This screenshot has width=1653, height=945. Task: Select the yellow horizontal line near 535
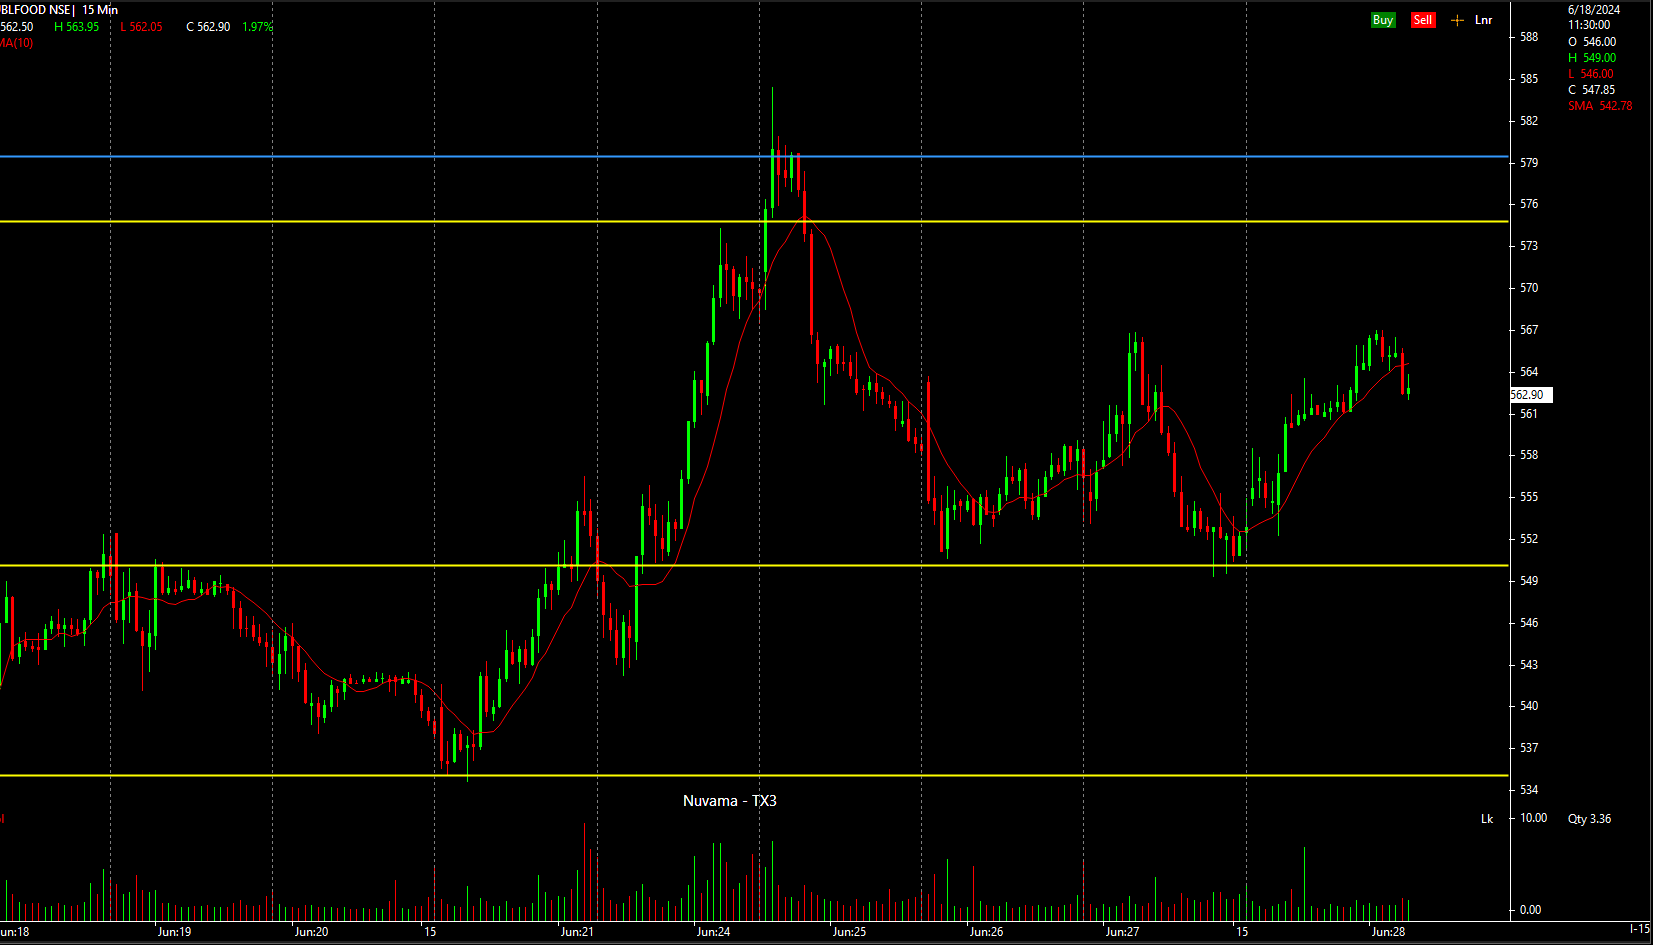[x=754, y=775]
